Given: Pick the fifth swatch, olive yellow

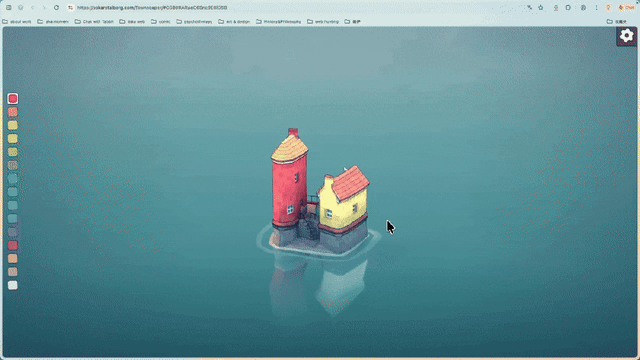Looking at the screenshot, I should (13, 152).
